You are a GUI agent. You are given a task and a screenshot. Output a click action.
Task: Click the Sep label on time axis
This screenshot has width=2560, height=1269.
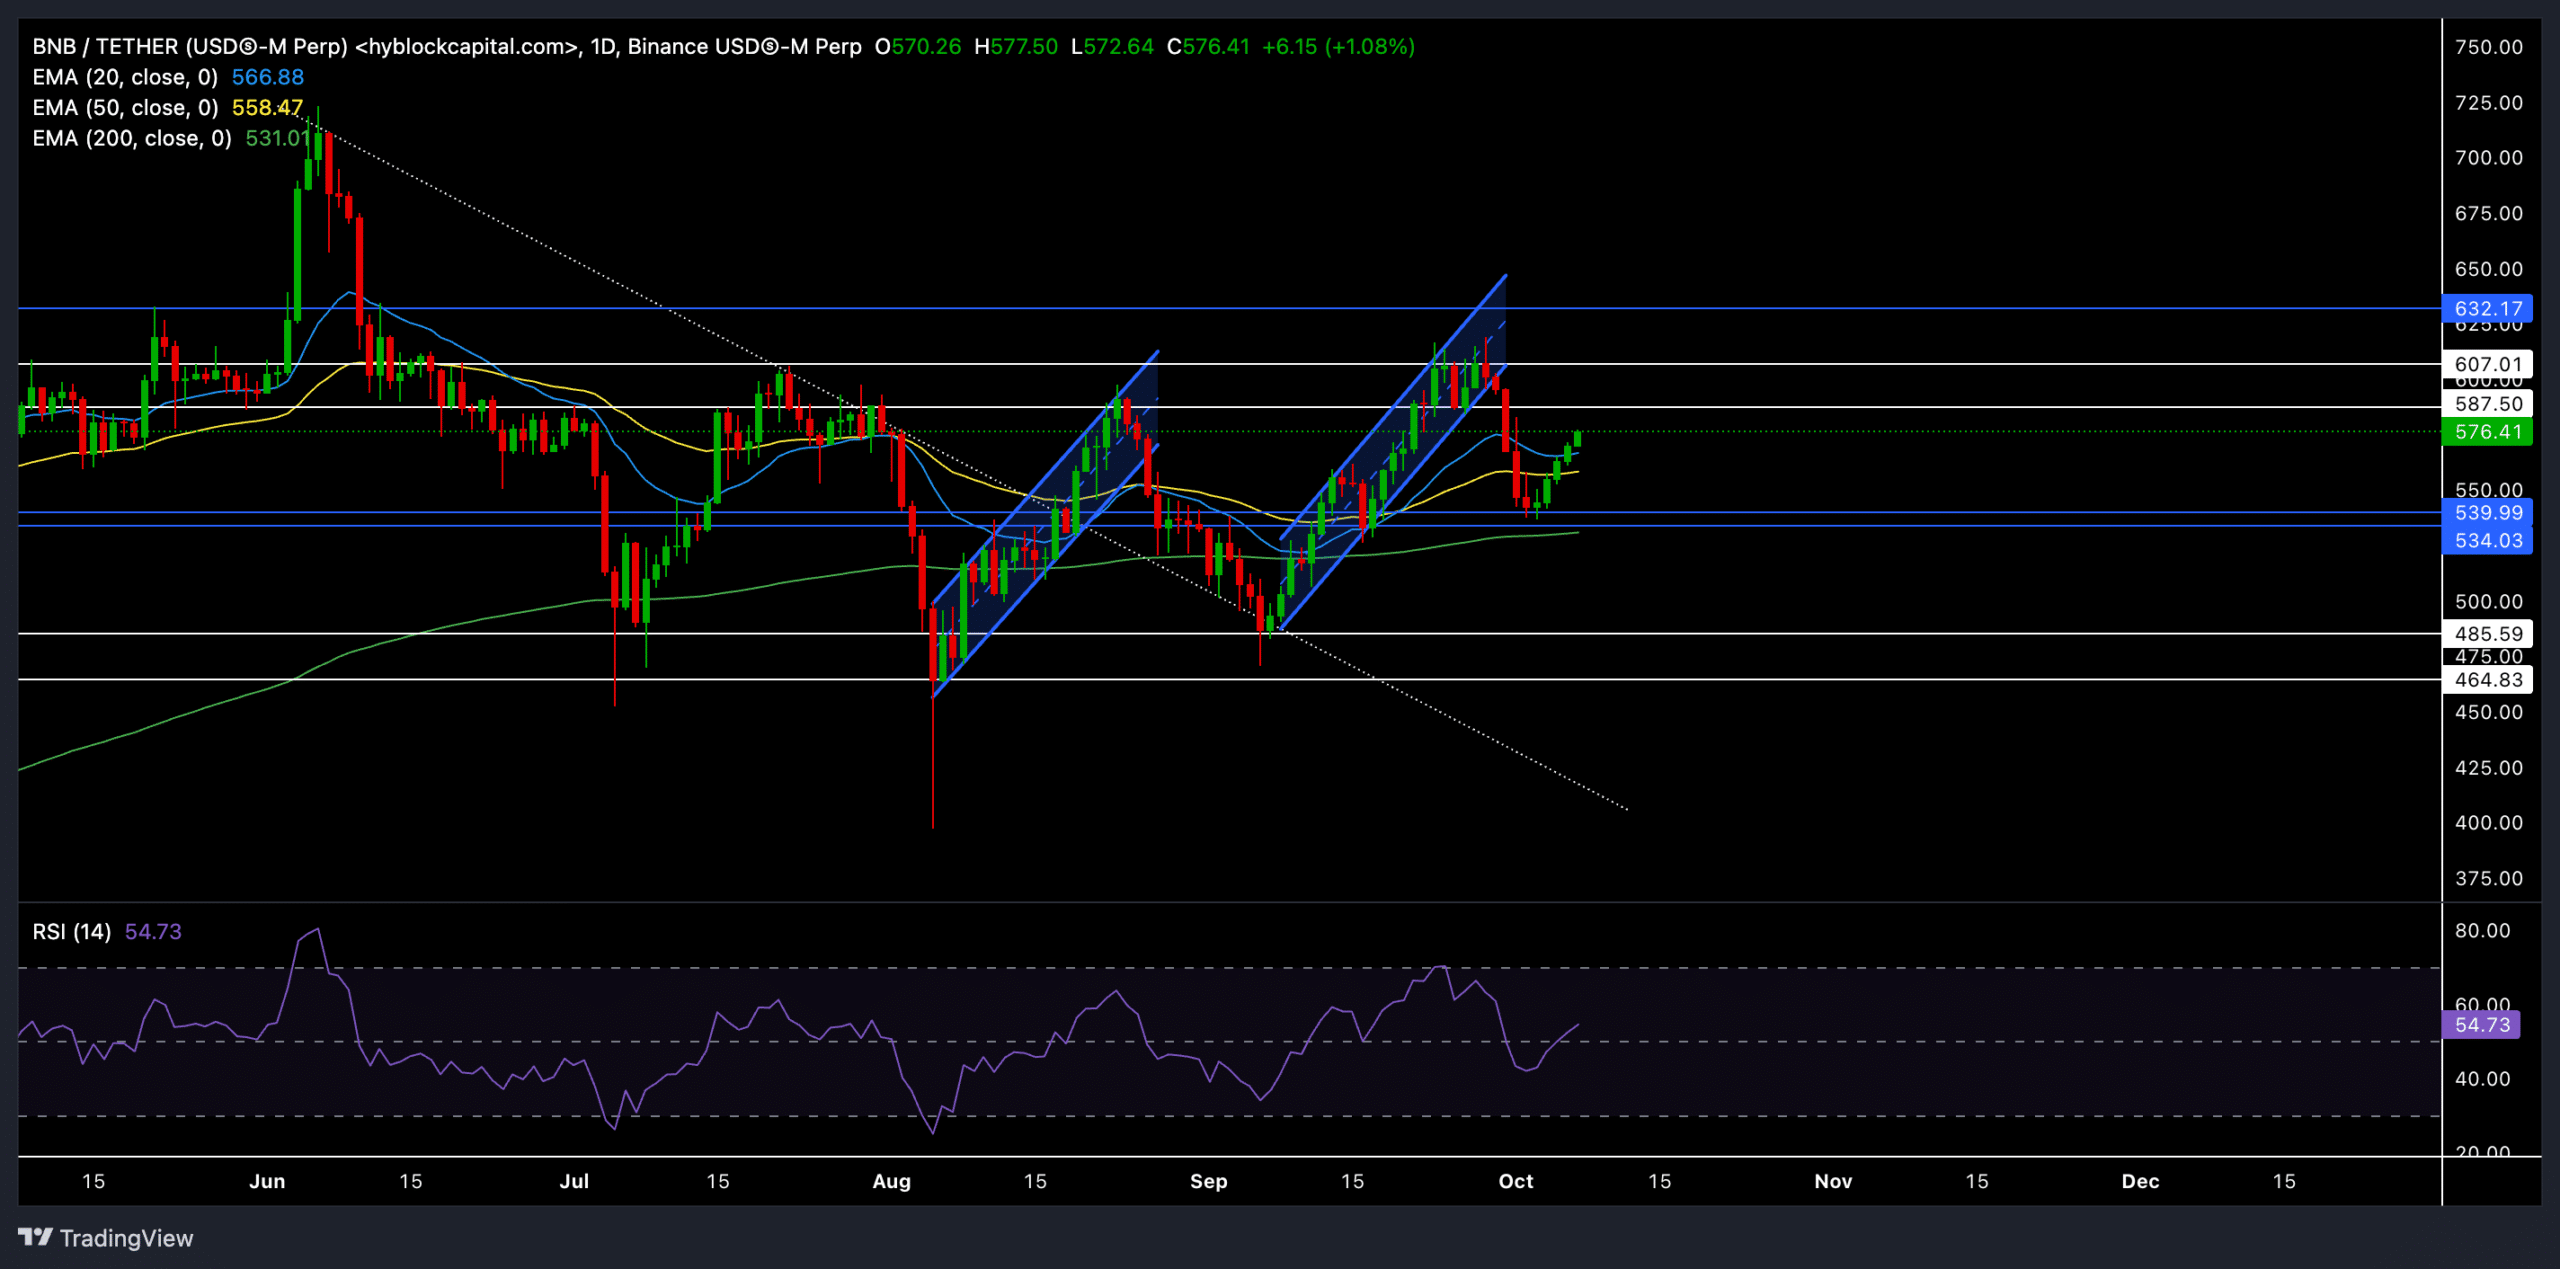[1208, 1181]
